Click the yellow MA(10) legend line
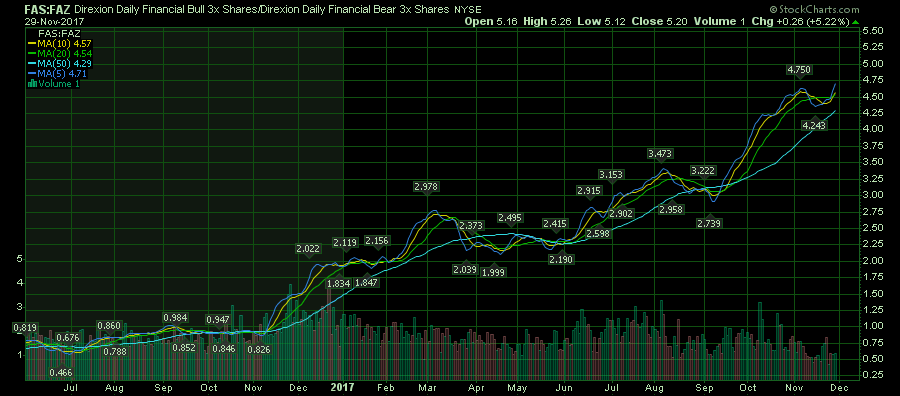 33,42
